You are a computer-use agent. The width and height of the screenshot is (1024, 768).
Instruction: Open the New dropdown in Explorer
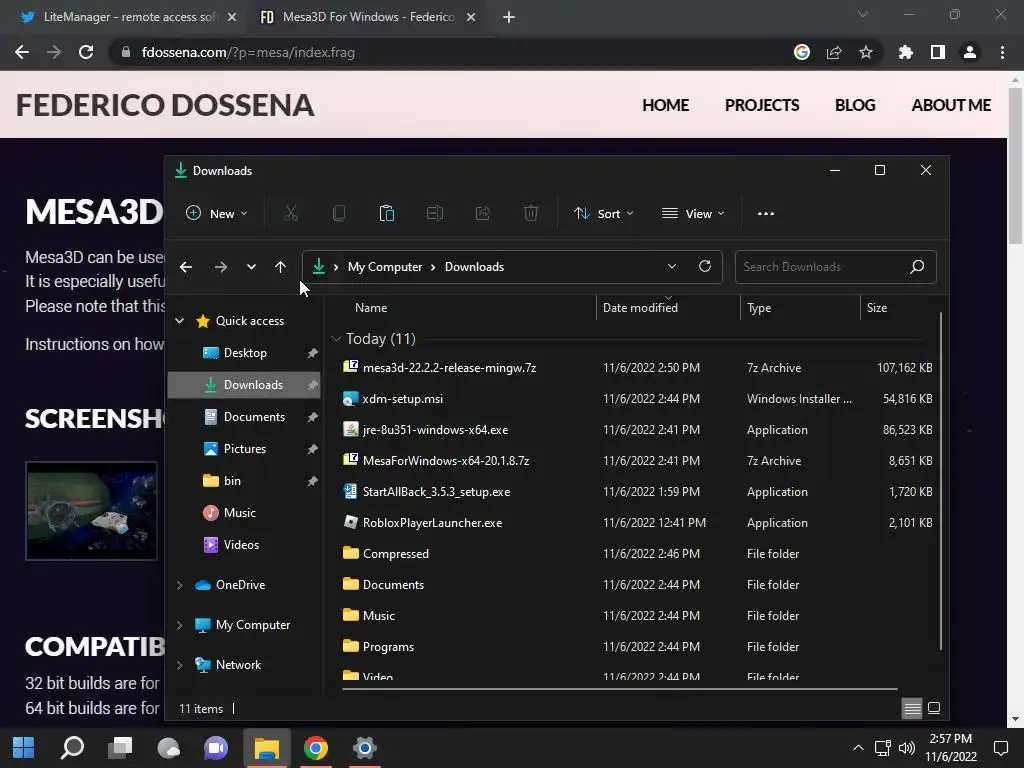pyautogui.click(x=217, y=214)
